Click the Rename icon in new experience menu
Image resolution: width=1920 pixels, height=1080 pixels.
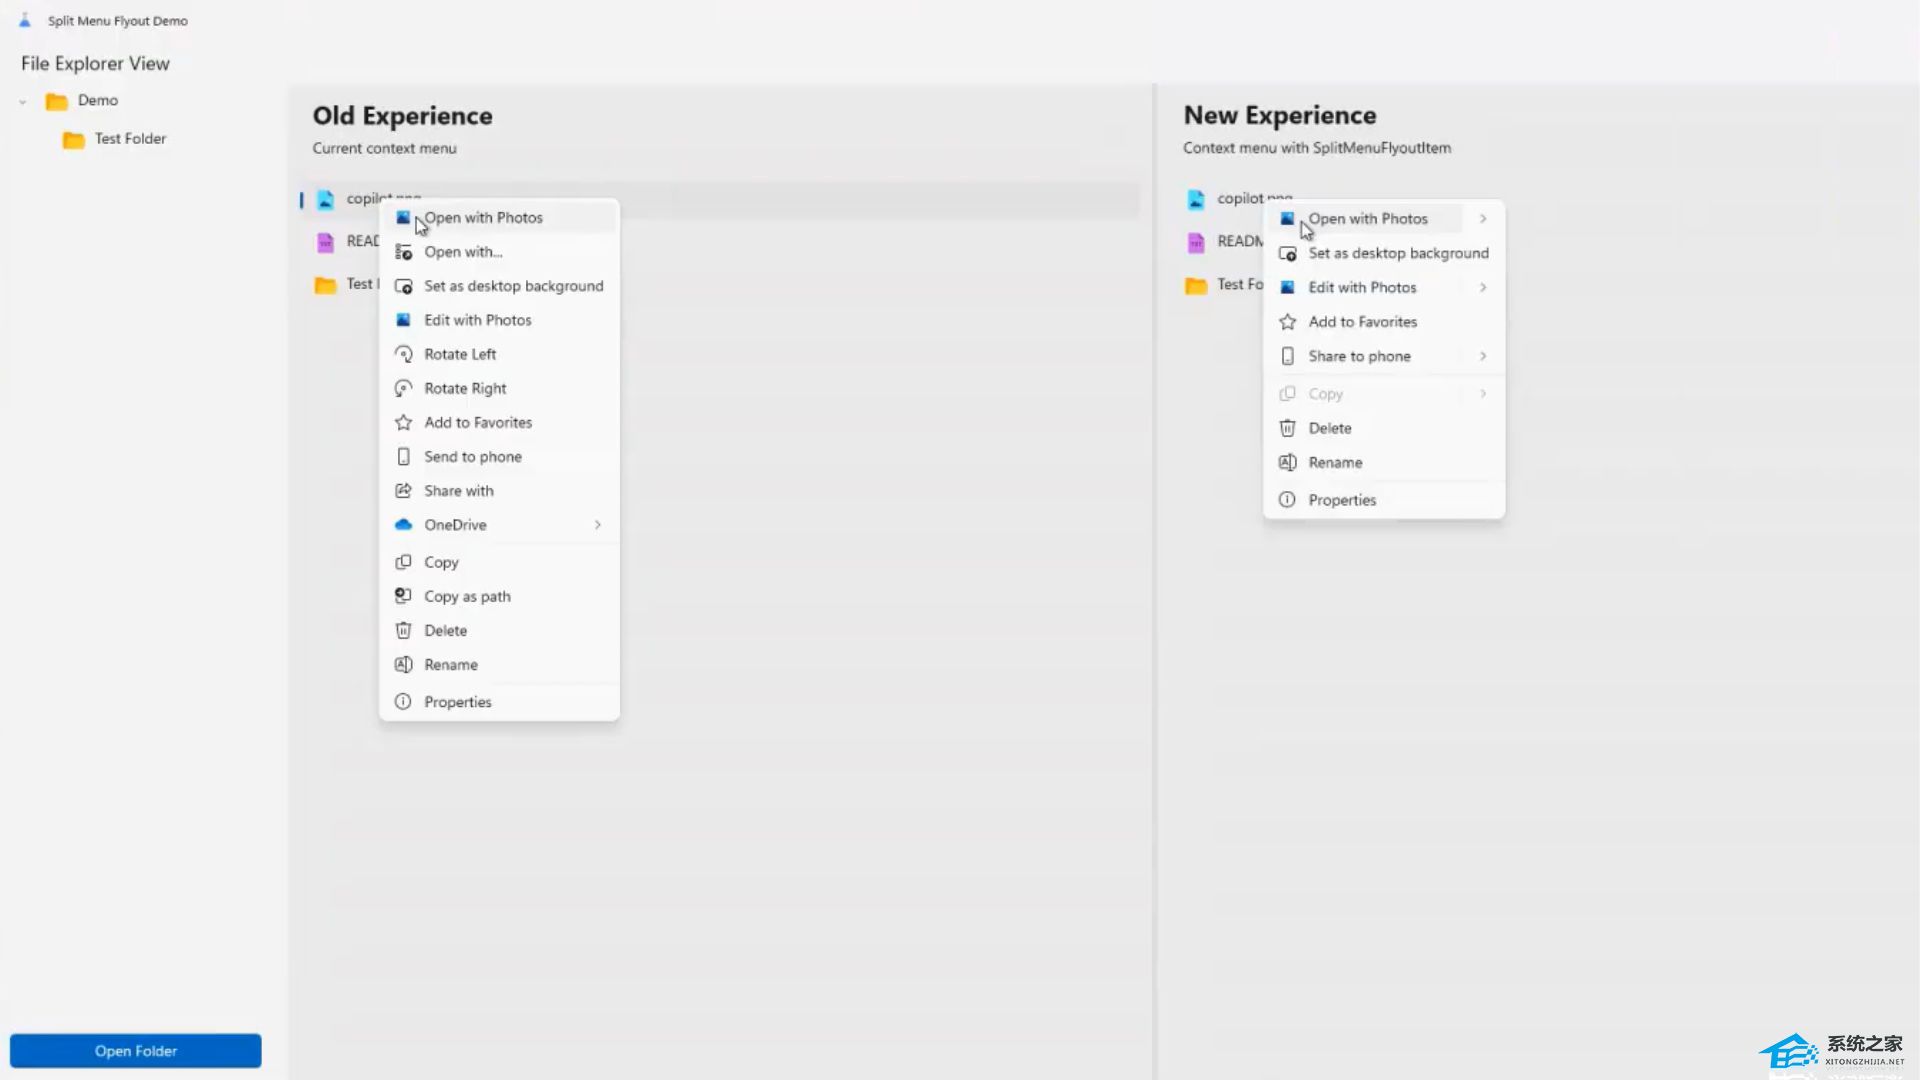[1287, 462]
